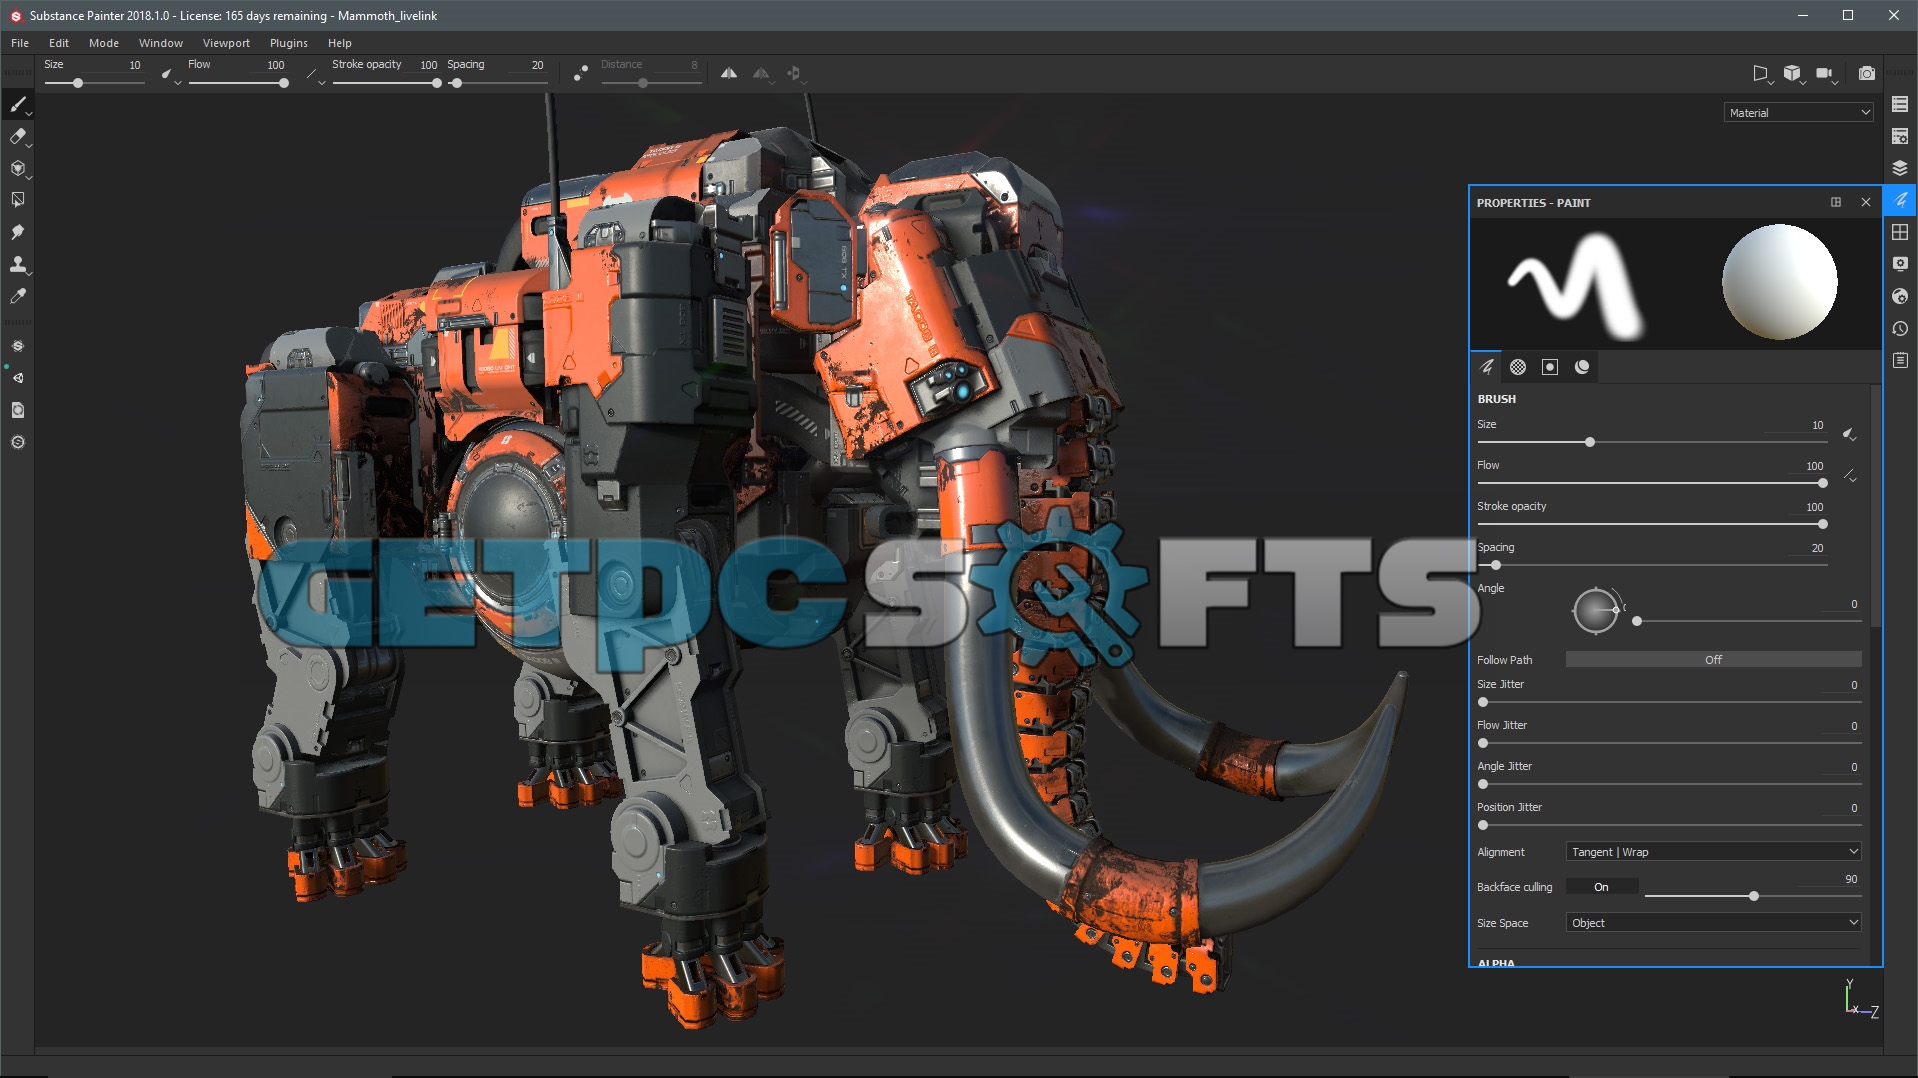
Task: Open the Mode menu
Action: tap(104, 43)
